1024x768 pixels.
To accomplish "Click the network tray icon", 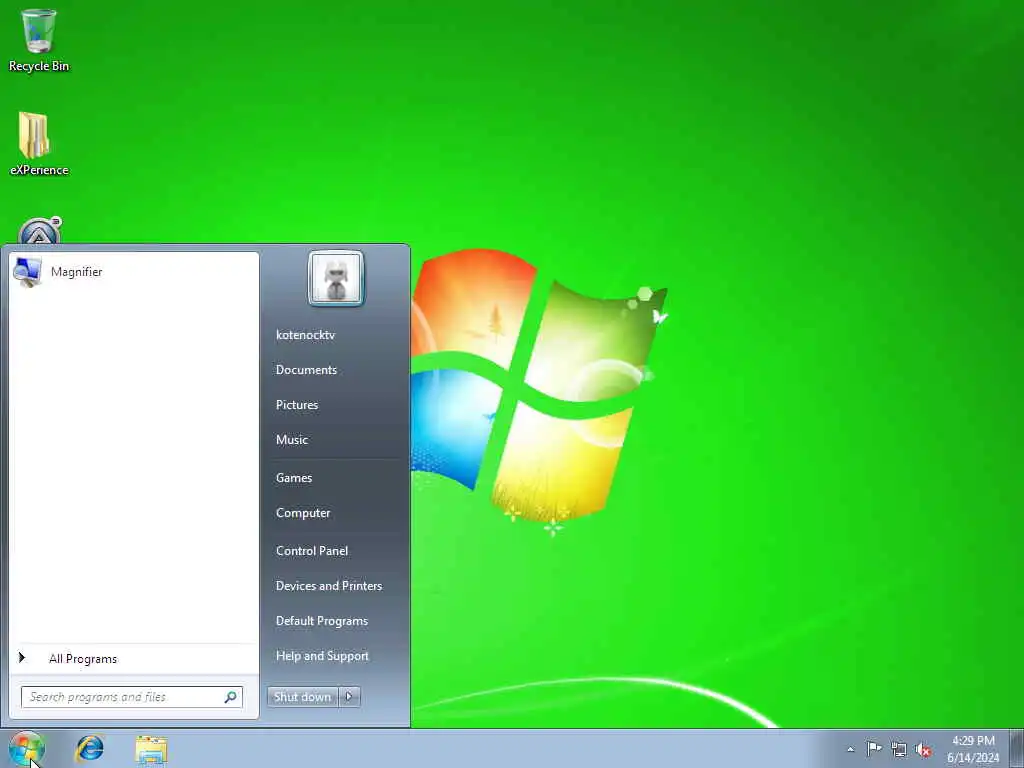I will click(899, 750).
